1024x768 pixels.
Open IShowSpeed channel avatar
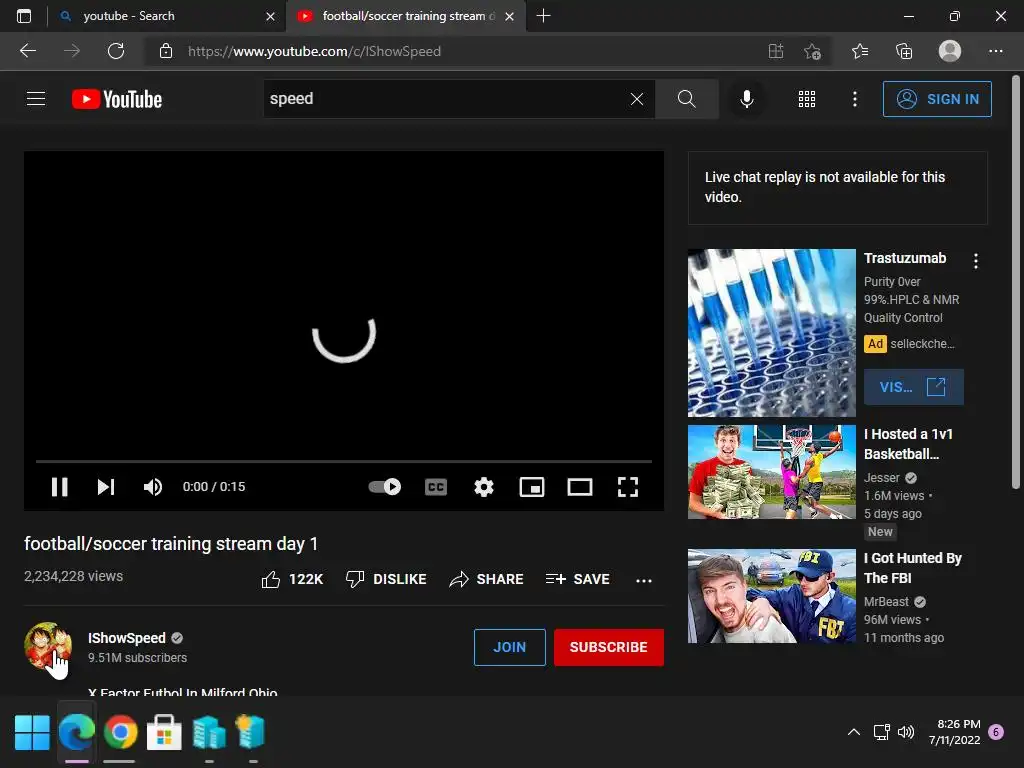point(48,645)
